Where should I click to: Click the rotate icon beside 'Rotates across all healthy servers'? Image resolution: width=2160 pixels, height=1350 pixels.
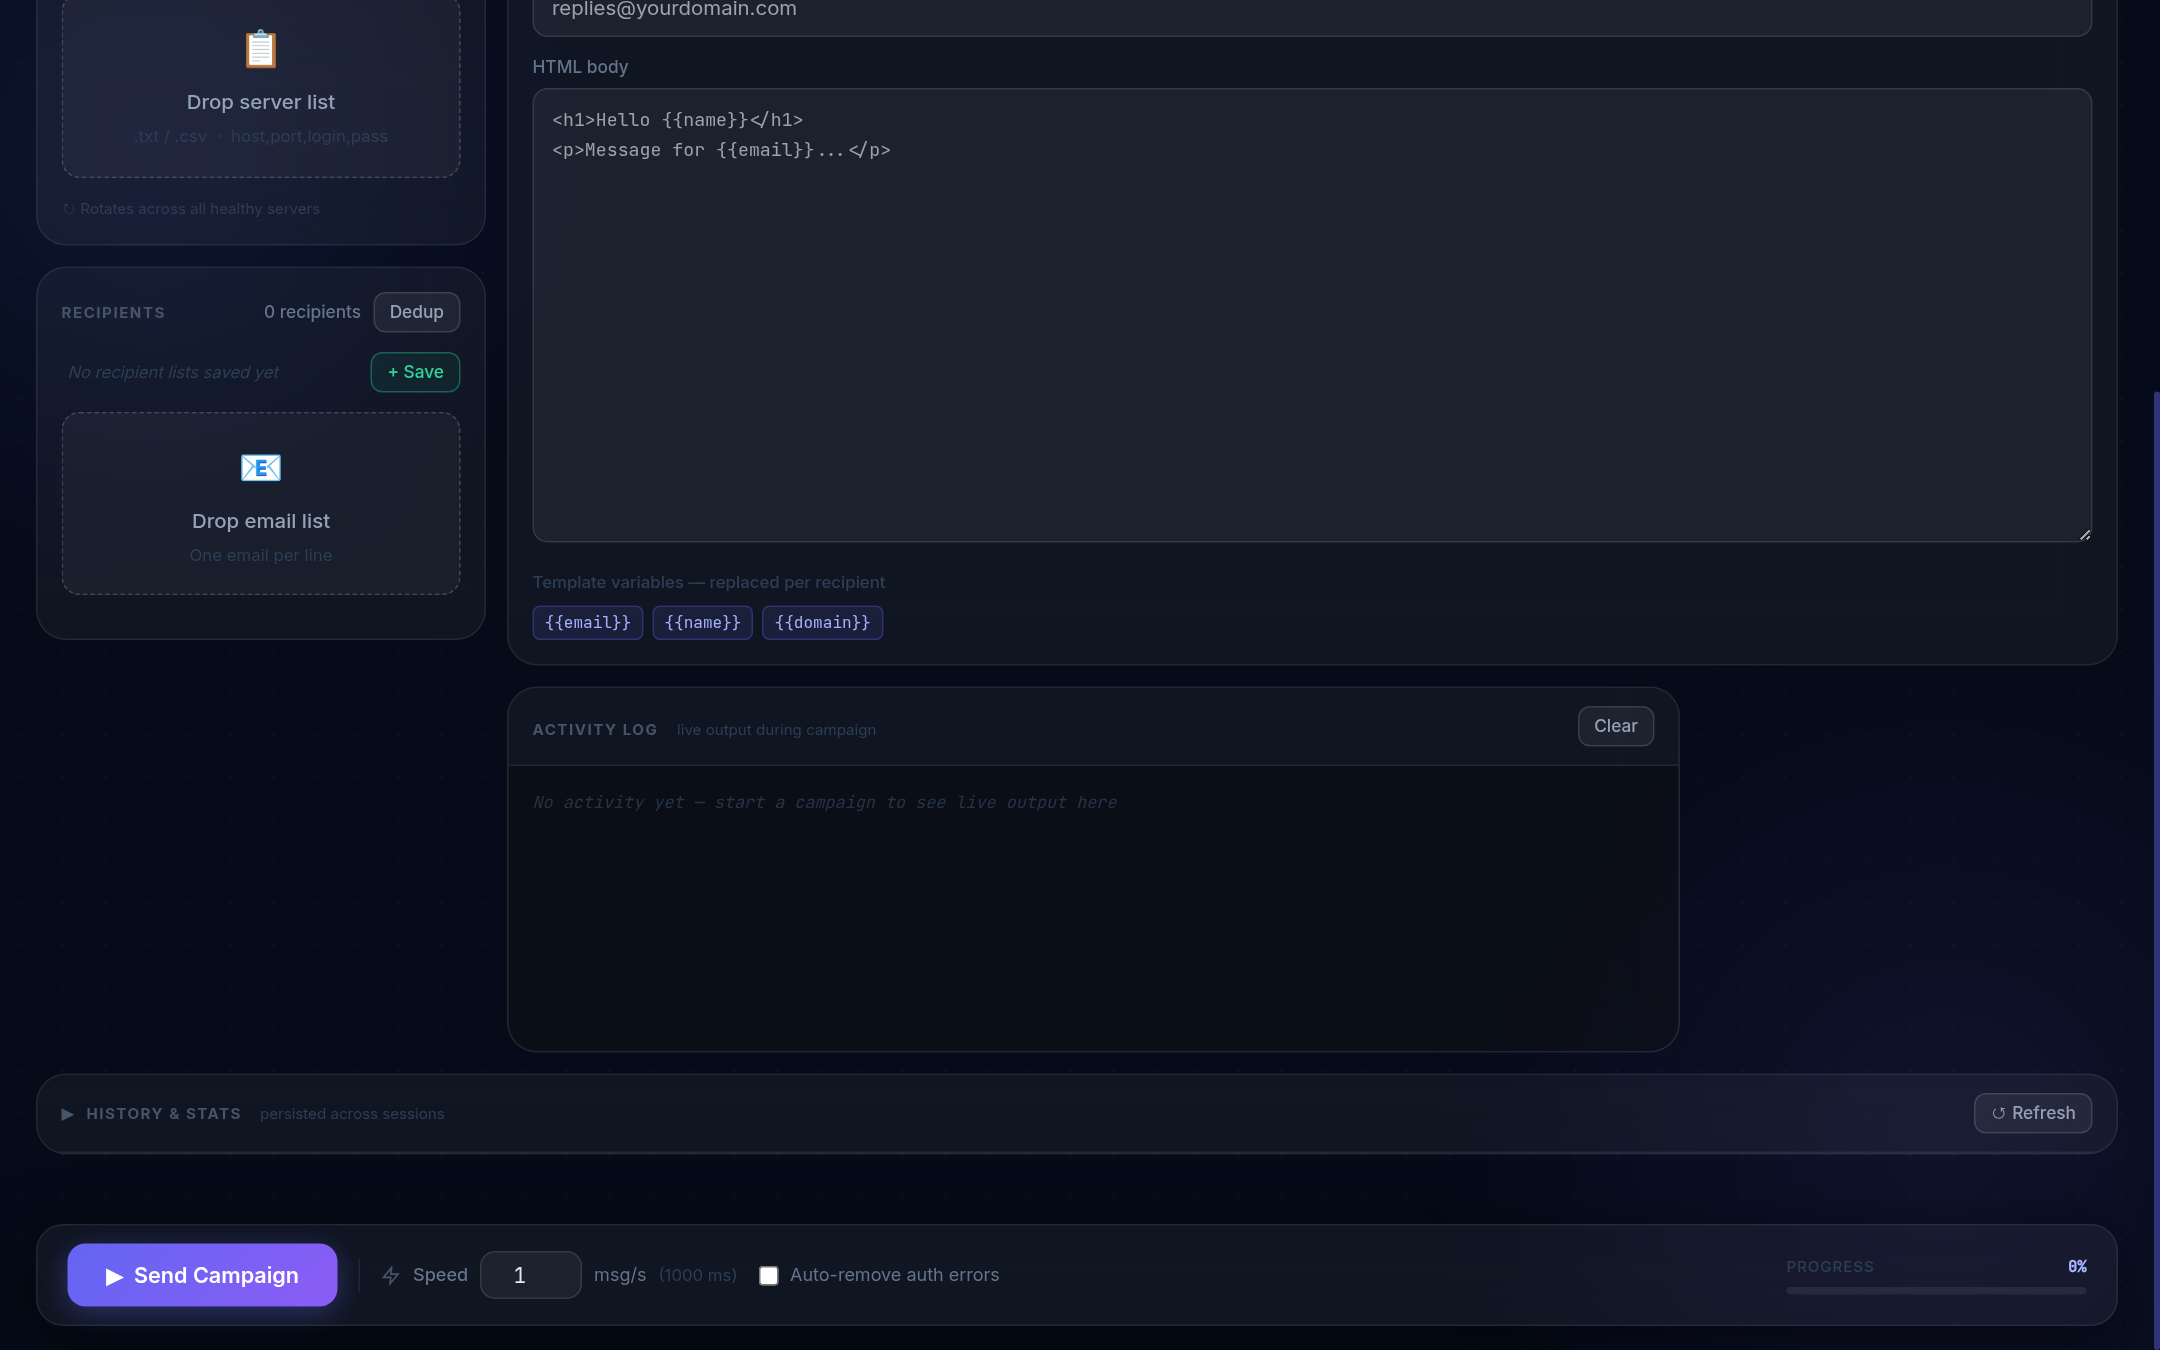69,209
